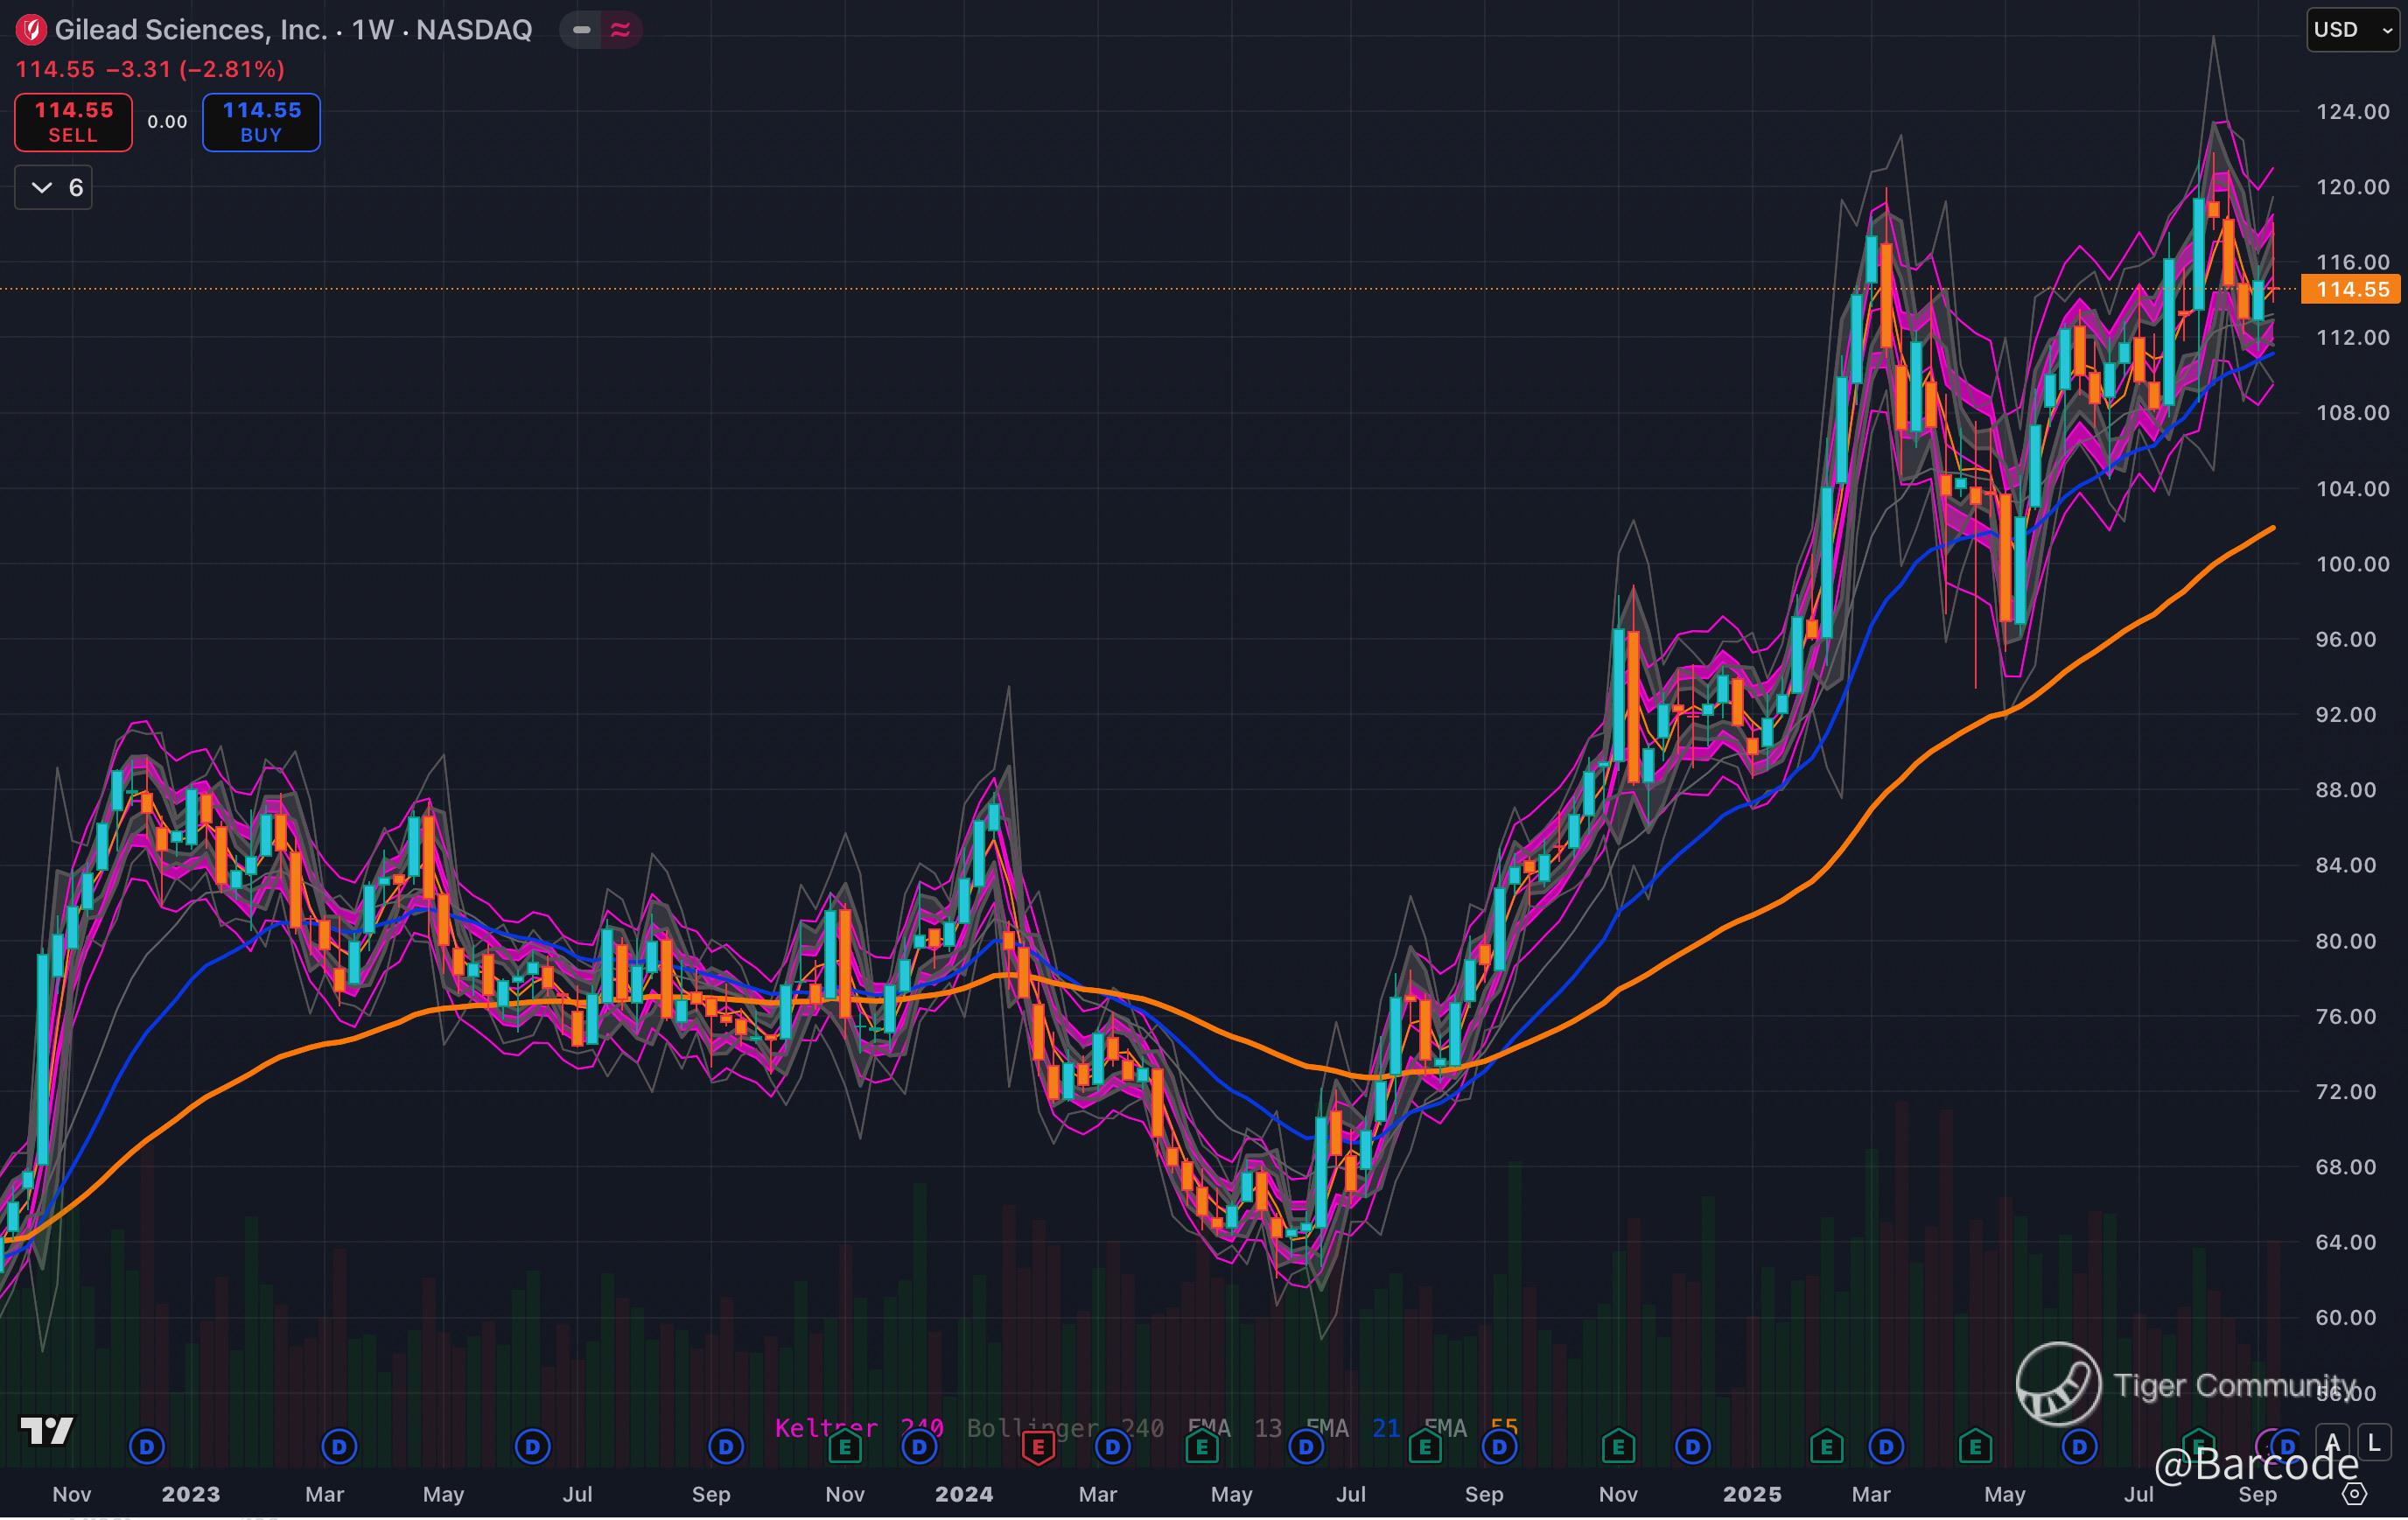The image size is (2408, 1520).
Task: Click the pink approximate-equals indicator icon
Action: click(620, 30)
